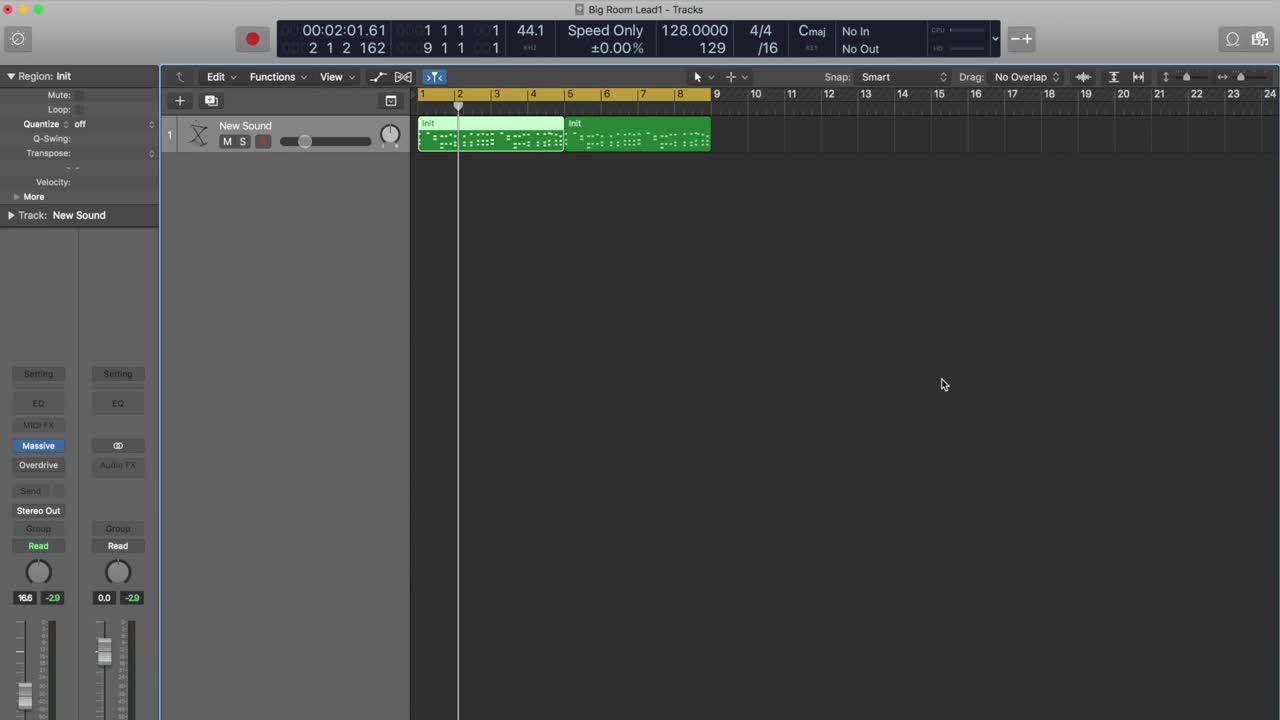Open the Loop Browser icon
This screenshot has width=1280, height=720.
click(x=1232, y=39)
